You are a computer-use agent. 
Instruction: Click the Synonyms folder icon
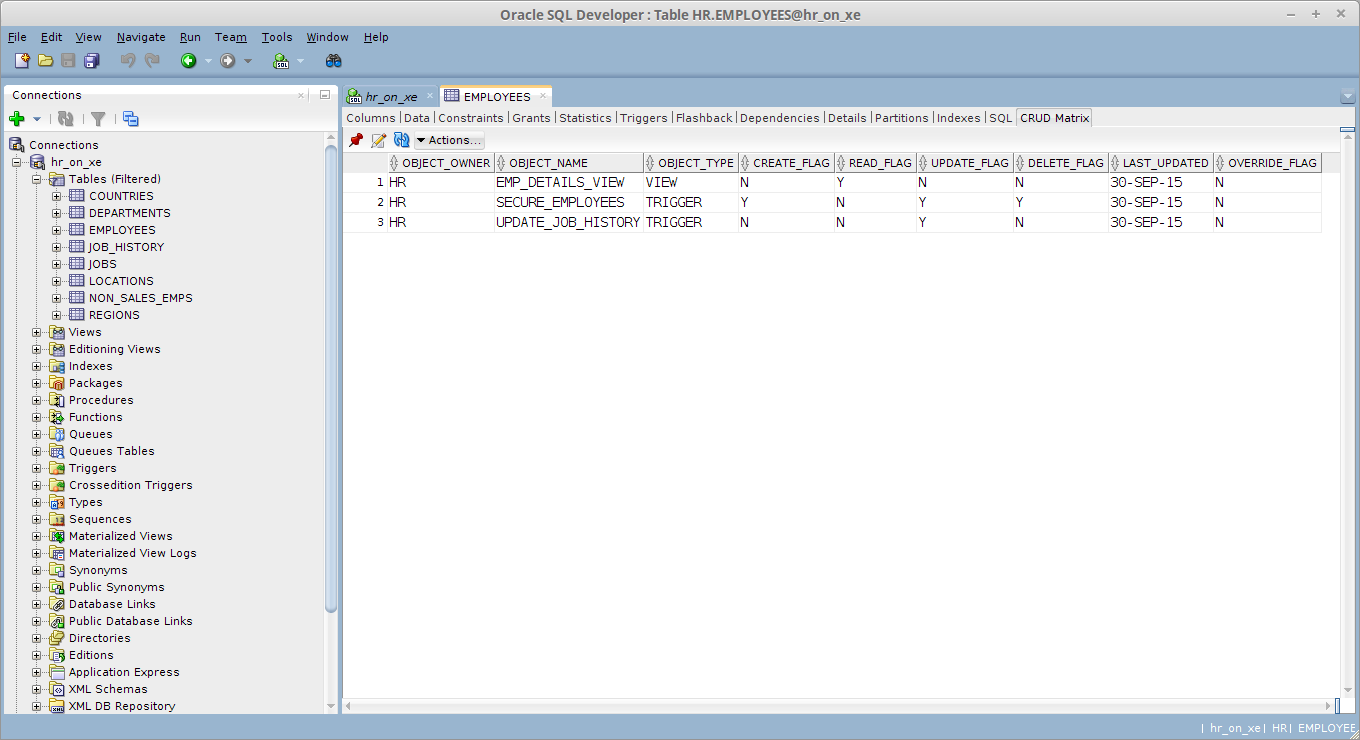58,570
